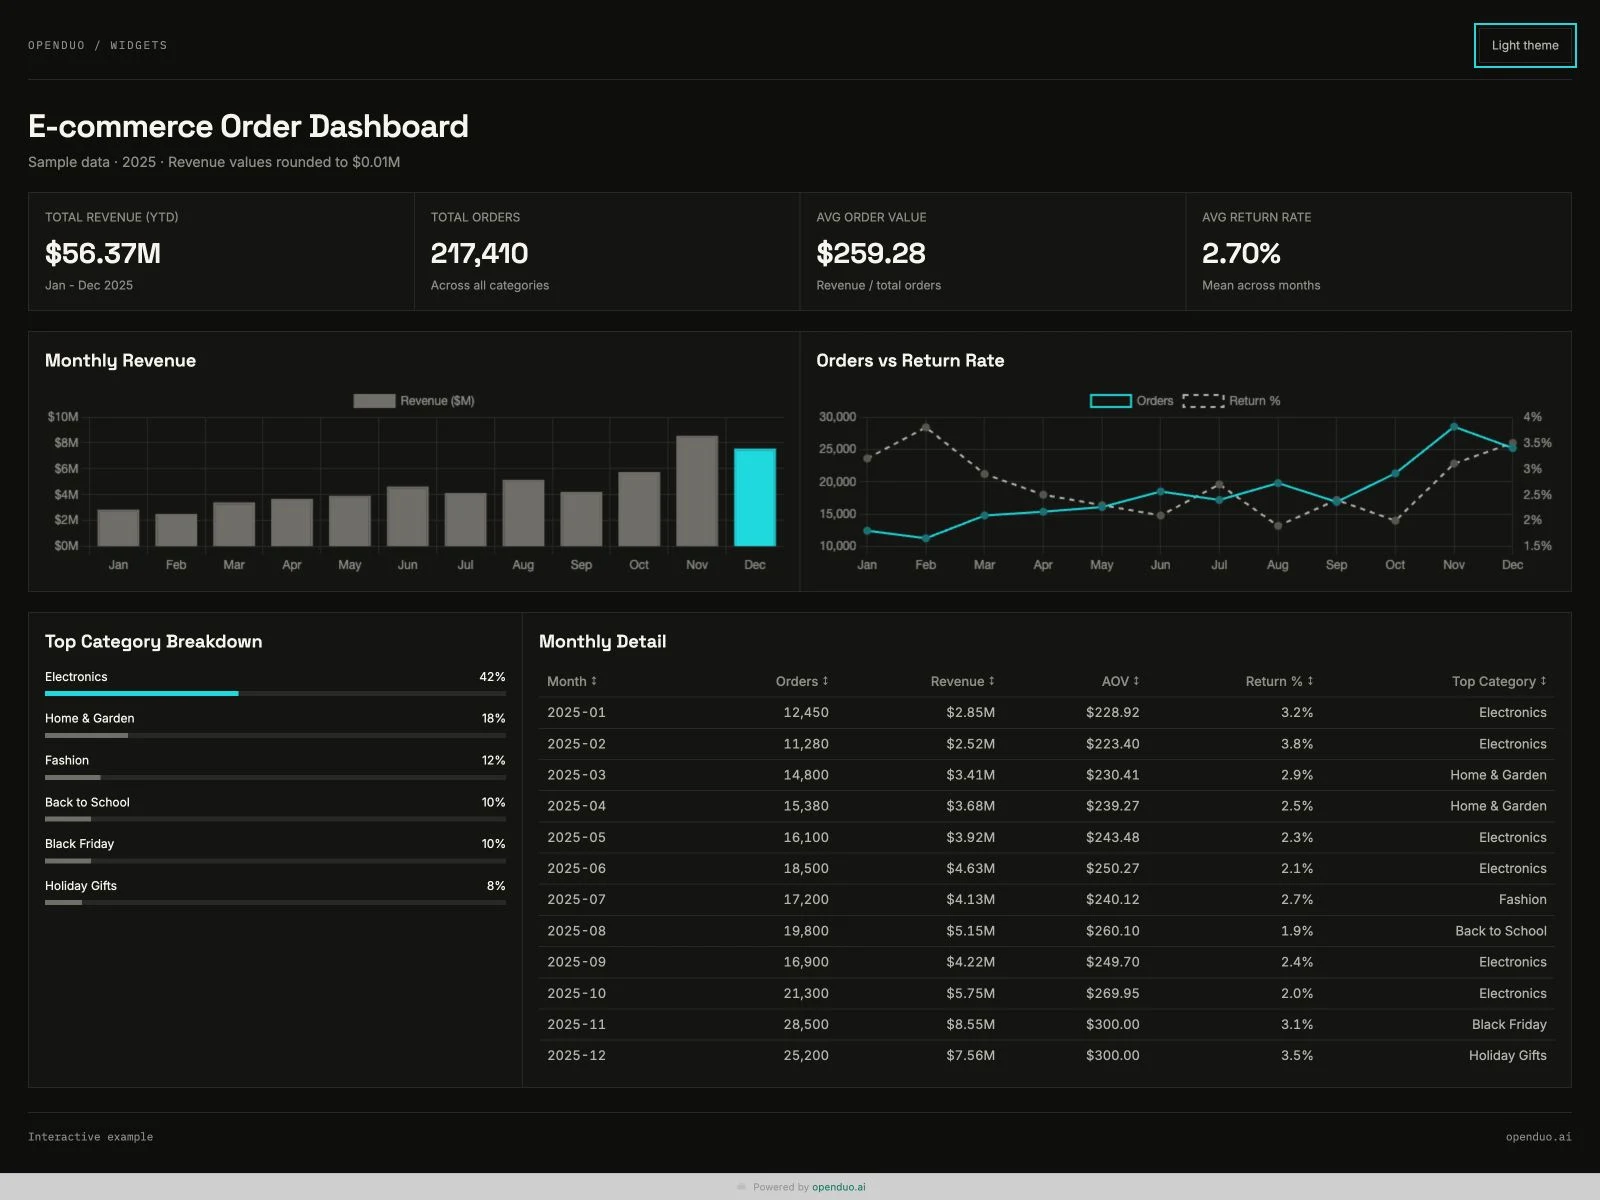This screenshot has width=1600, height=1200.
Task: Click the $56.37M total revenue value
Action: tap(103, 253)
